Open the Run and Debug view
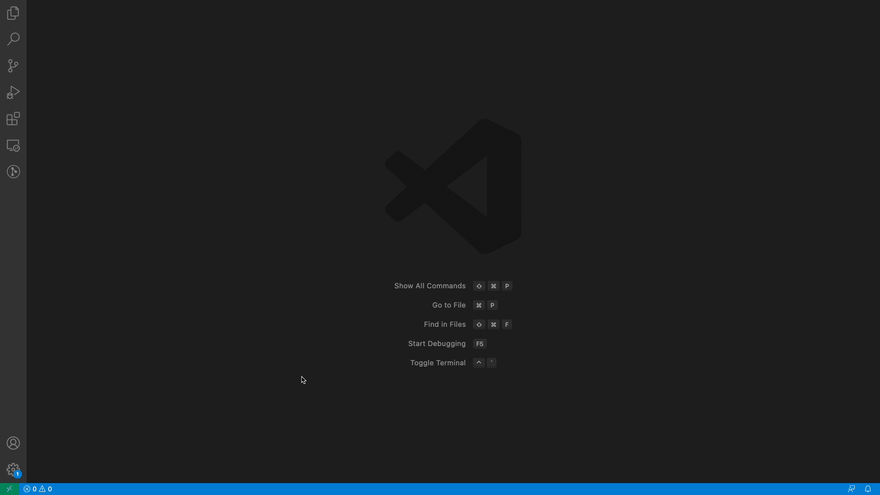The width and height of the screenshot is (880, 495). point(13,92)
